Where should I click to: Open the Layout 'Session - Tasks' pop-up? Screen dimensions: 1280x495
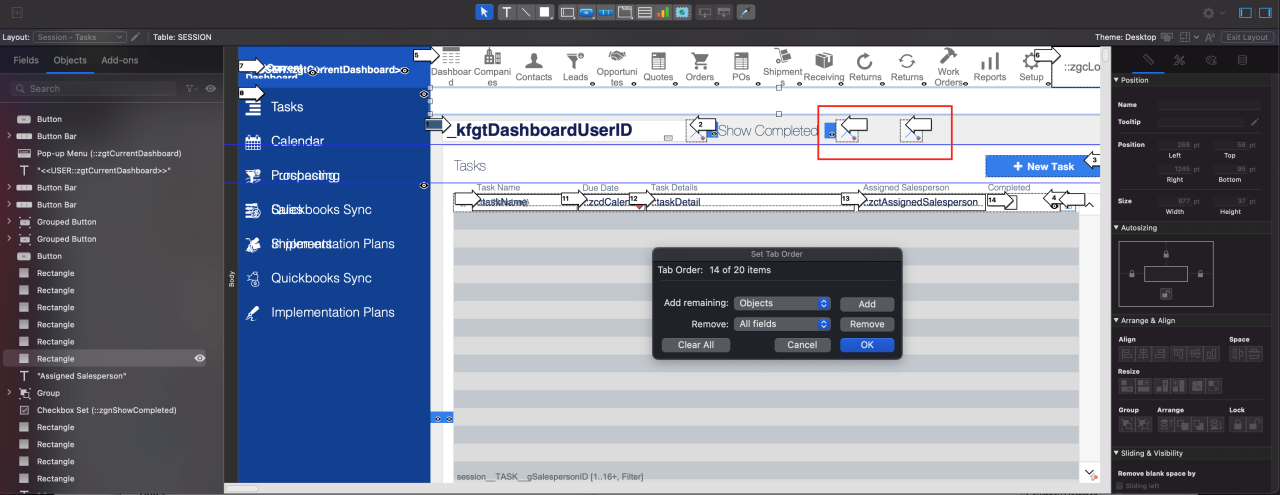pyautogui.click(x=80, y=37)
